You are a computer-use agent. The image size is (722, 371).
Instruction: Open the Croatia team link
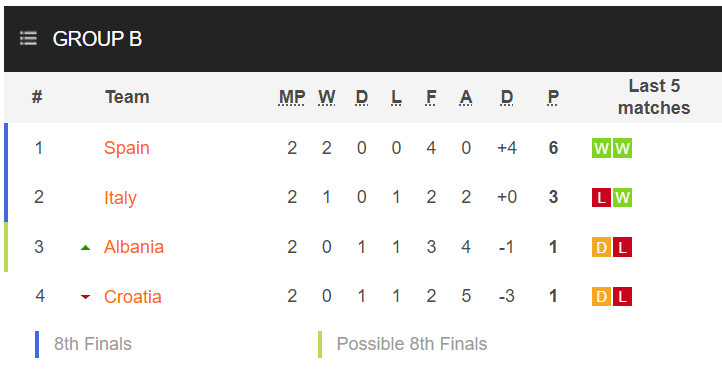133,296
